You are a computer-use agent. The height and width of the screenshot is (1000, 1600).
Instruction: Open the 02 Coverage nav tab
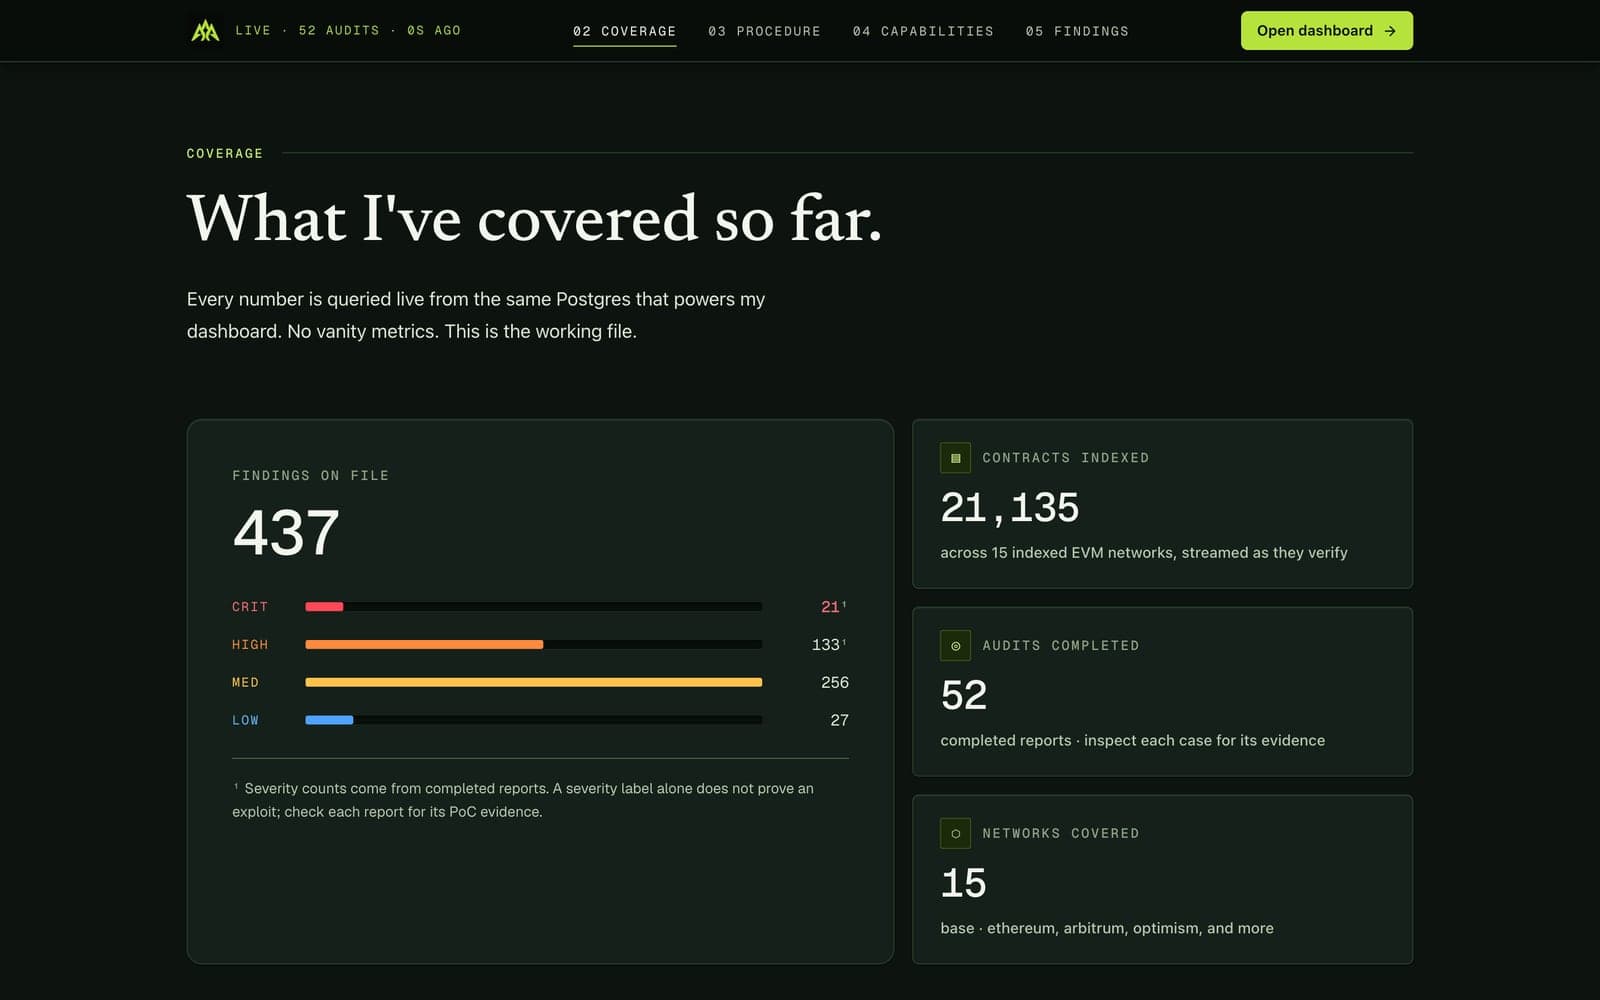(624, 31)
